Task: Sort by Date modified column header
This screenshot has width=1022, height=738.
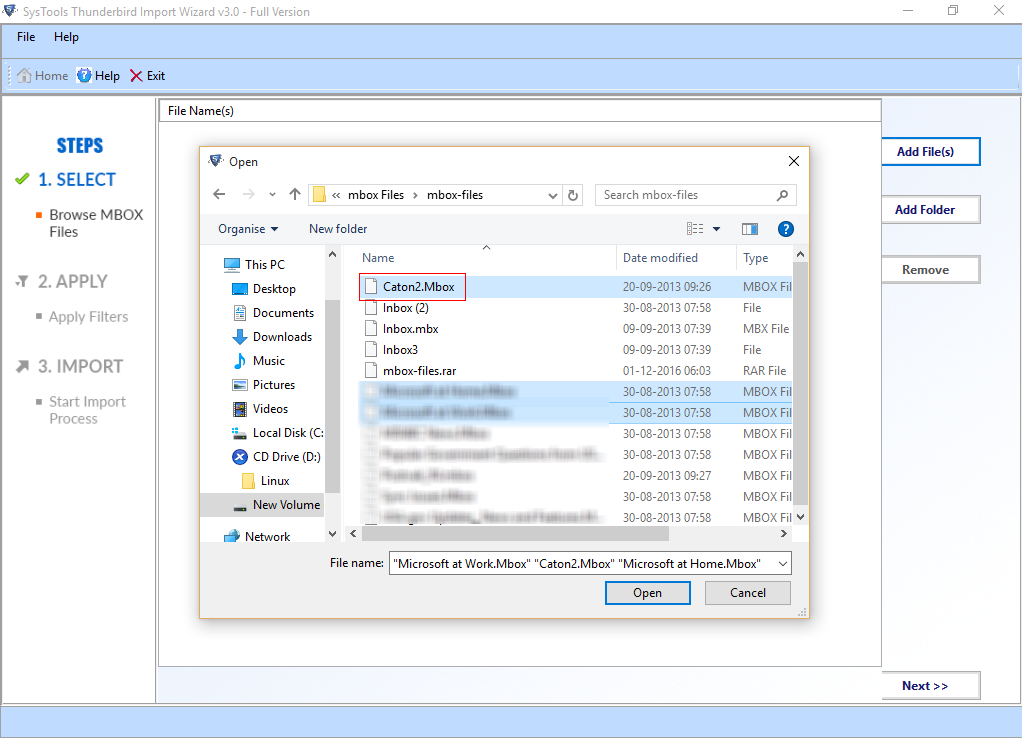Action: click(x=660, y=258)
